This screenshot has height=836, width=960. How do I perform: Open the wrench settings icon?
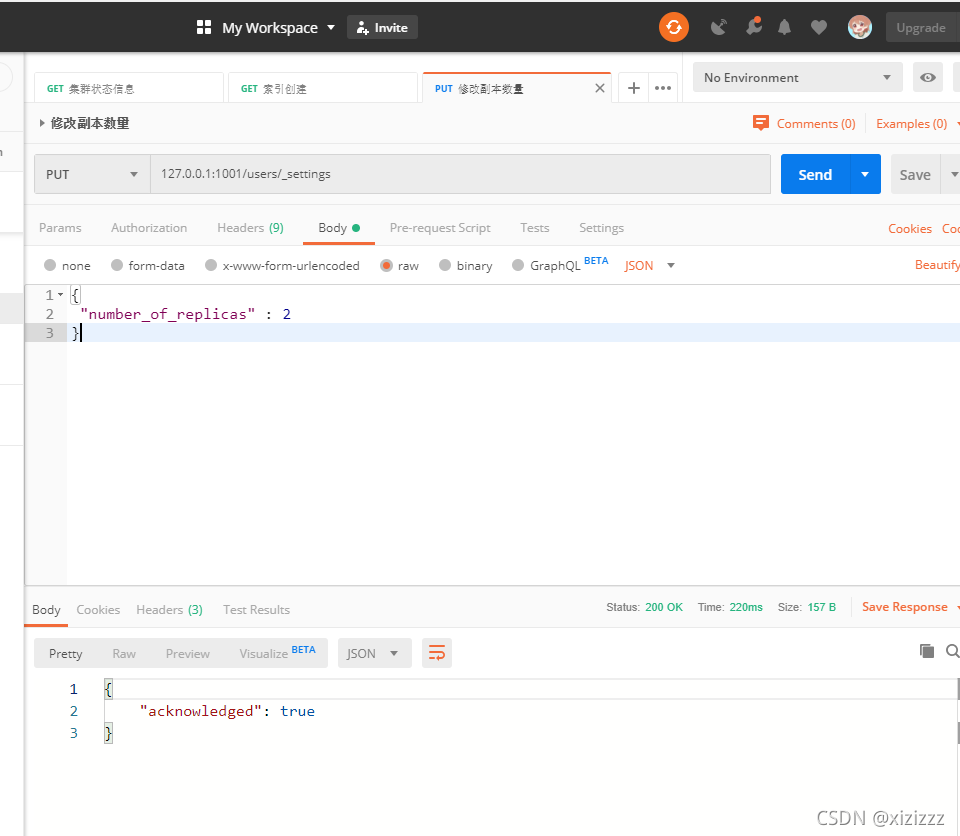(754, 26)
